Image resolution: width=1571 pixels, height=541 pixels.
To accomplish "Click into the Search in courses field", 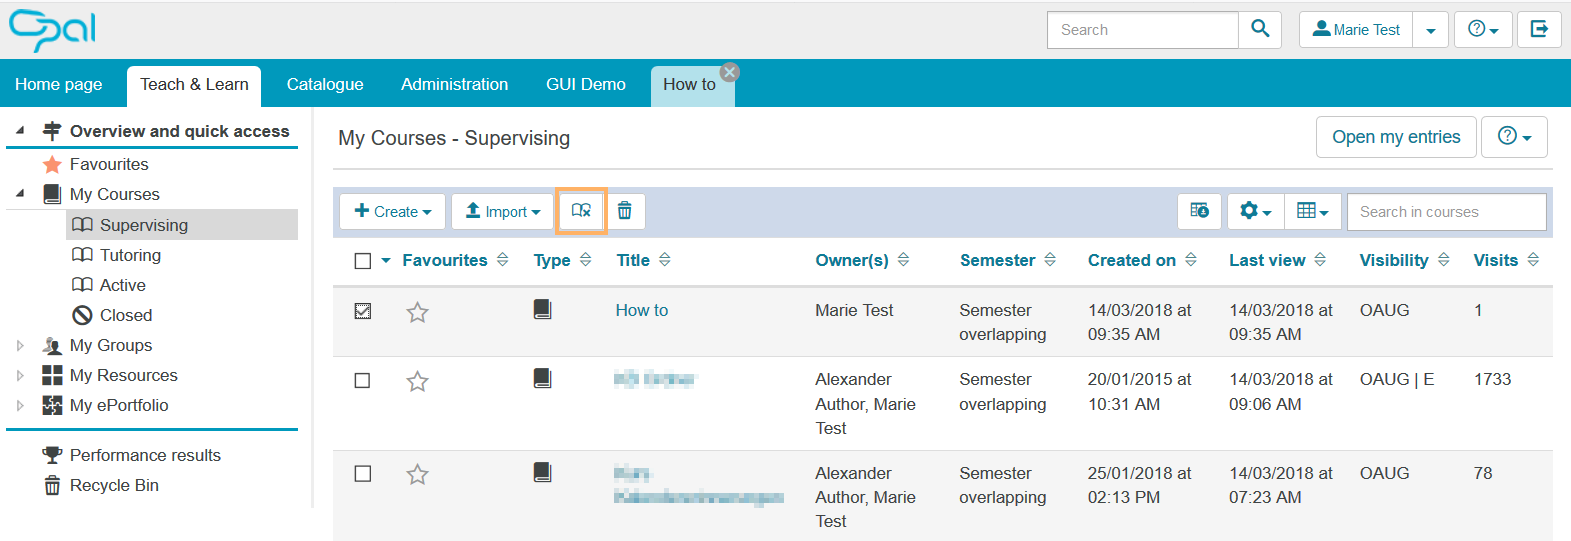I will 1445,212.
